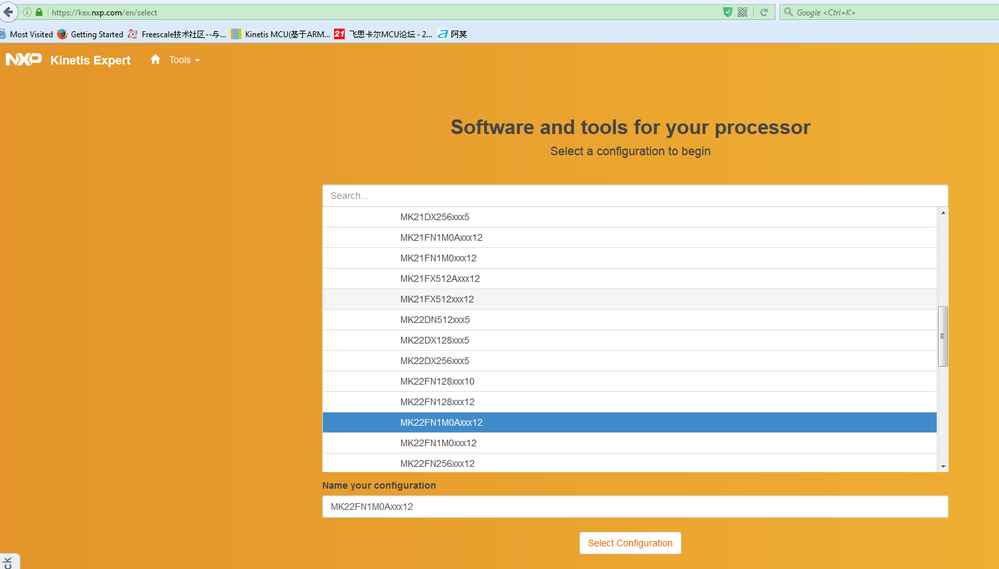Click the highlighted MK22FN1M0Axxx12 row
Screen dimensions: 999x569
pyautogui.click(x=629, y=422)
